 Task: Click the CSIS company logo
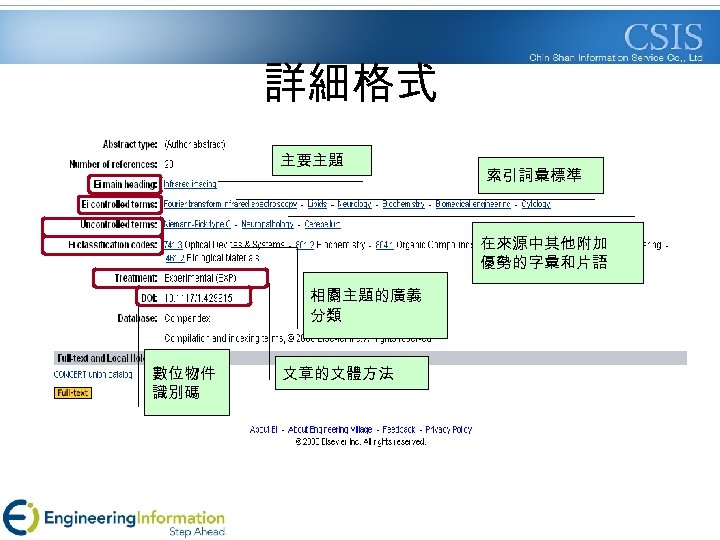(x=663, y=37)
